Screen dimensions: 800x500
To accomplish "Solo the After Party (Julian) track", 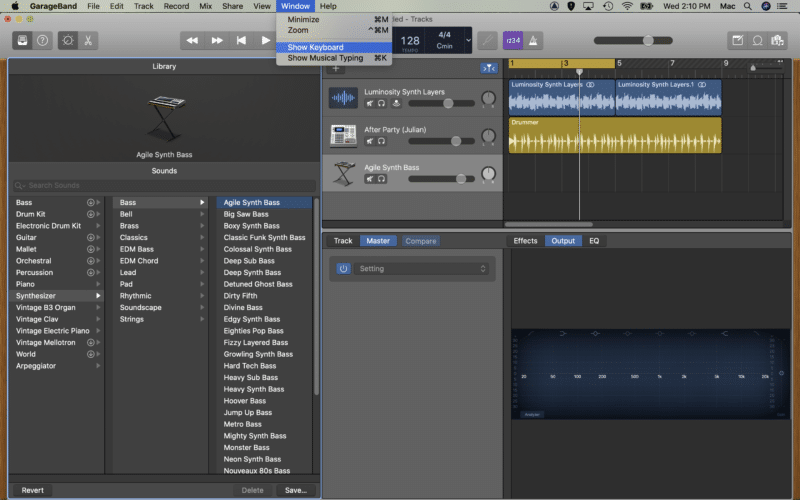I will 381,141.
